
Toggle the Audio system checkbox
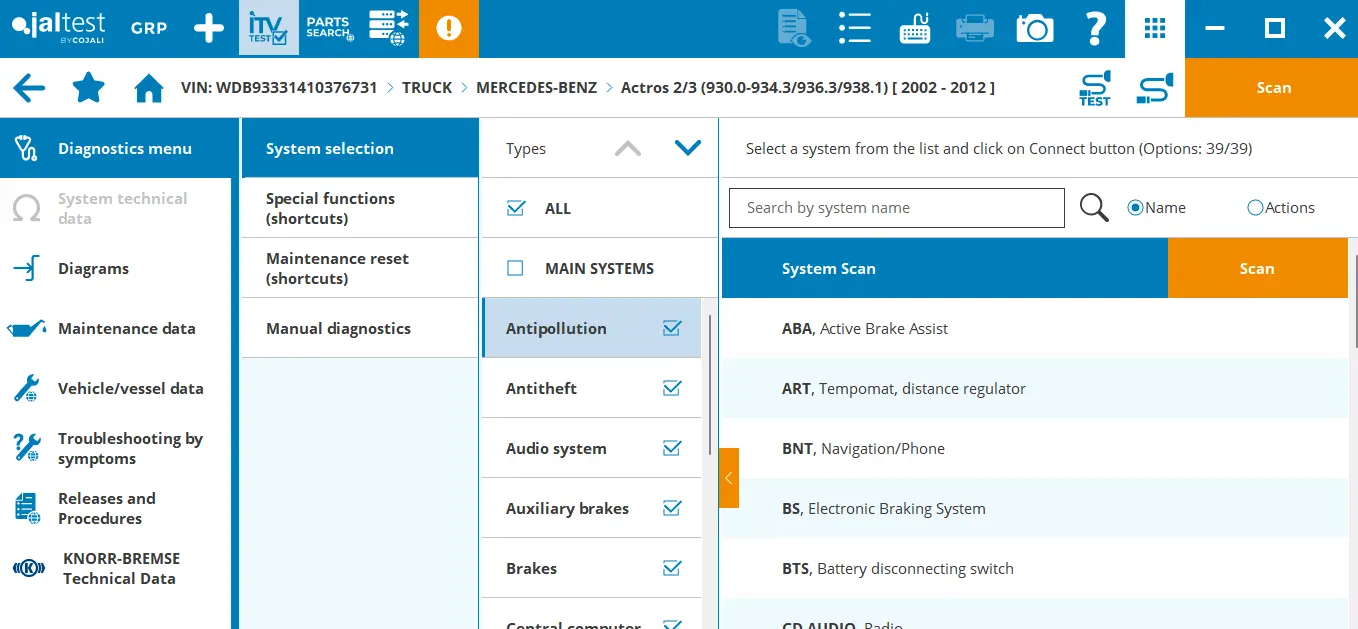672,448
